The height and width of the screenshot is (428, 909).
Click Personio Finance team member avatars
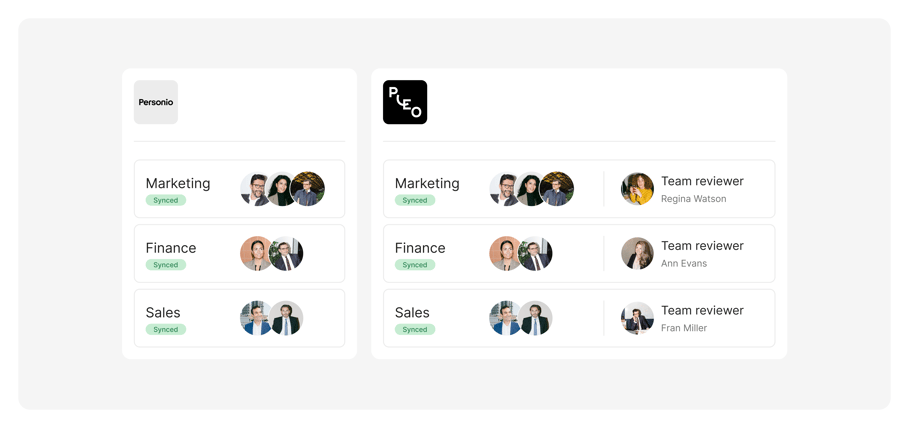tap(272, 254)
